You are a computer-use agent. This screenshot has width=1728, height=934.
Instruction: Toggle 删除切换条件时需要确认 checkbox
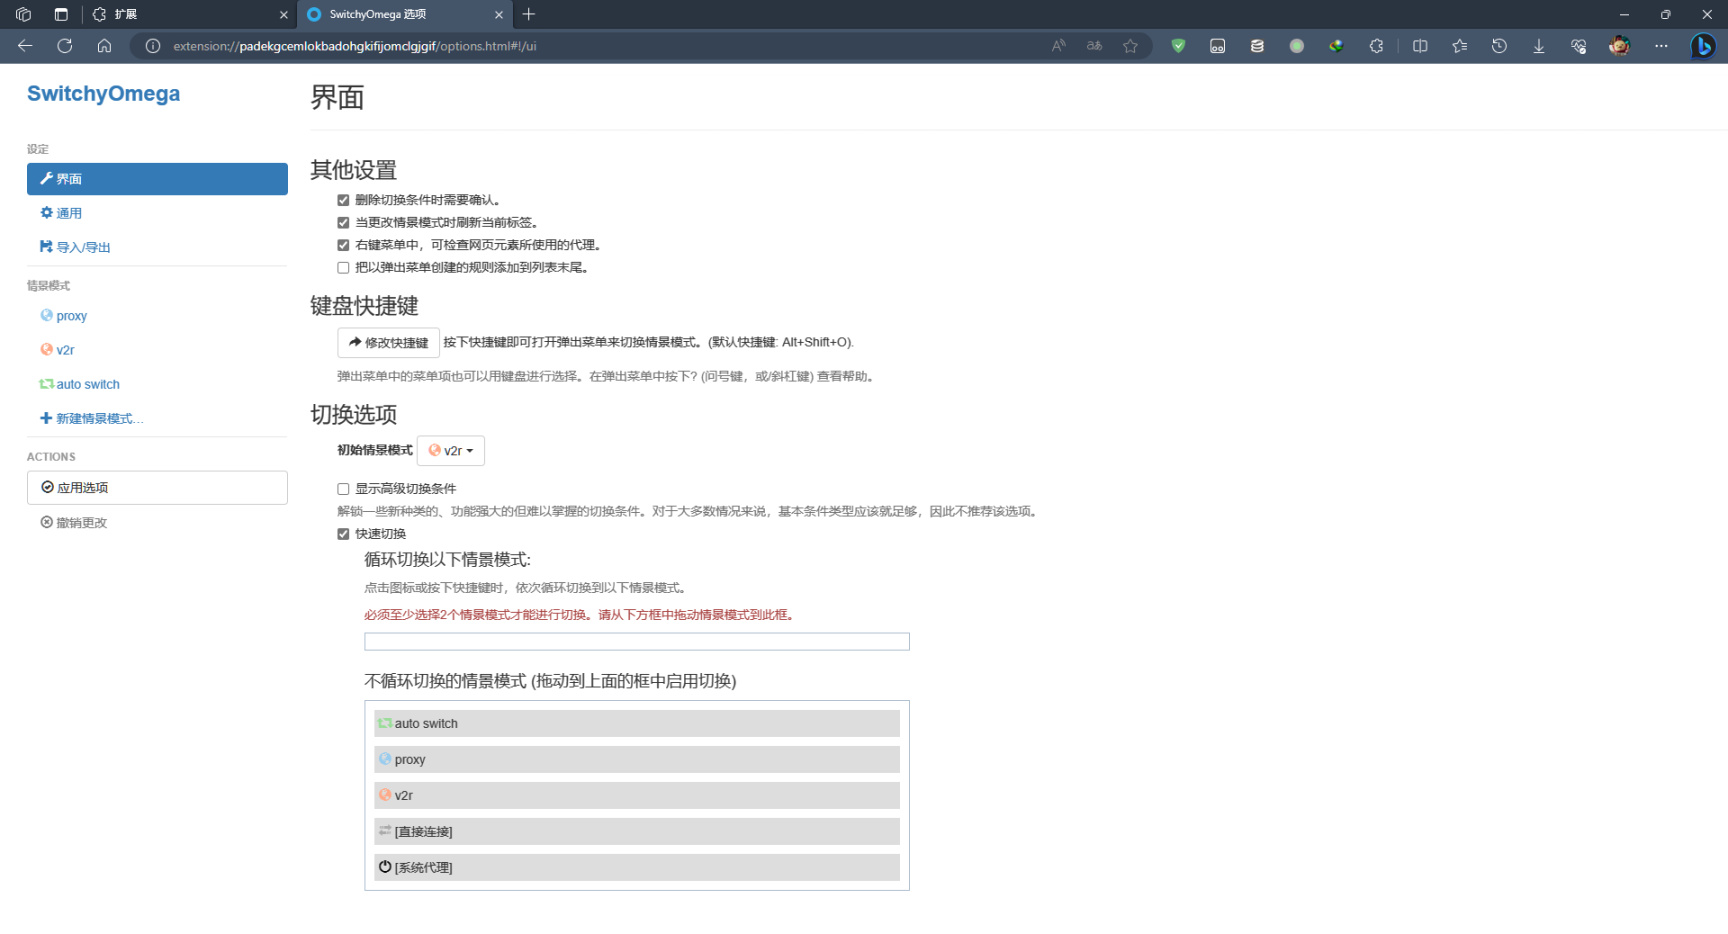(343, 200)
